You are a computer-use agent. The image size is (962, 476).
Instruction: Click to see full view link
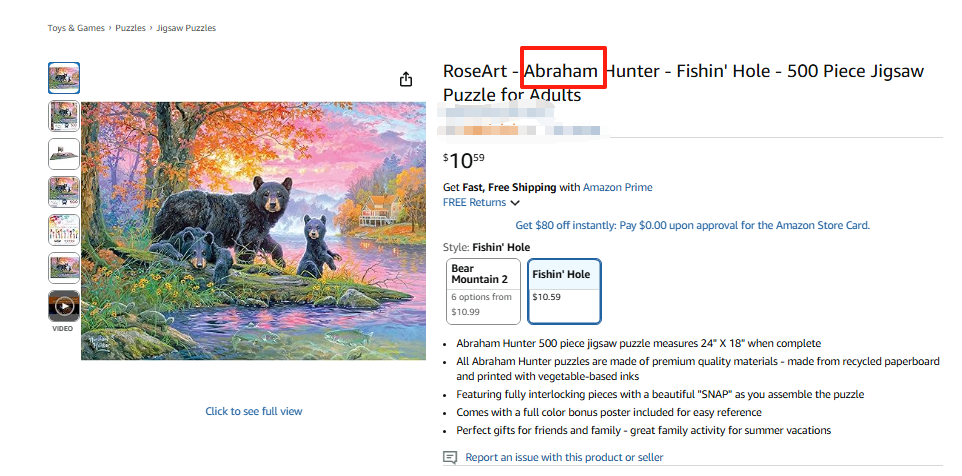[x=254, y=411]
